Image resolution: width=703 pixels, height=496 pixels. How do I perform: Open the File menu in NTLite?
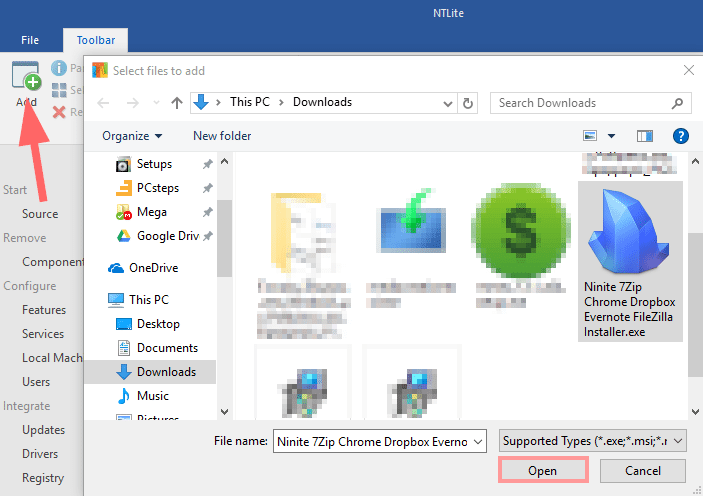click(x=30, y=40)
